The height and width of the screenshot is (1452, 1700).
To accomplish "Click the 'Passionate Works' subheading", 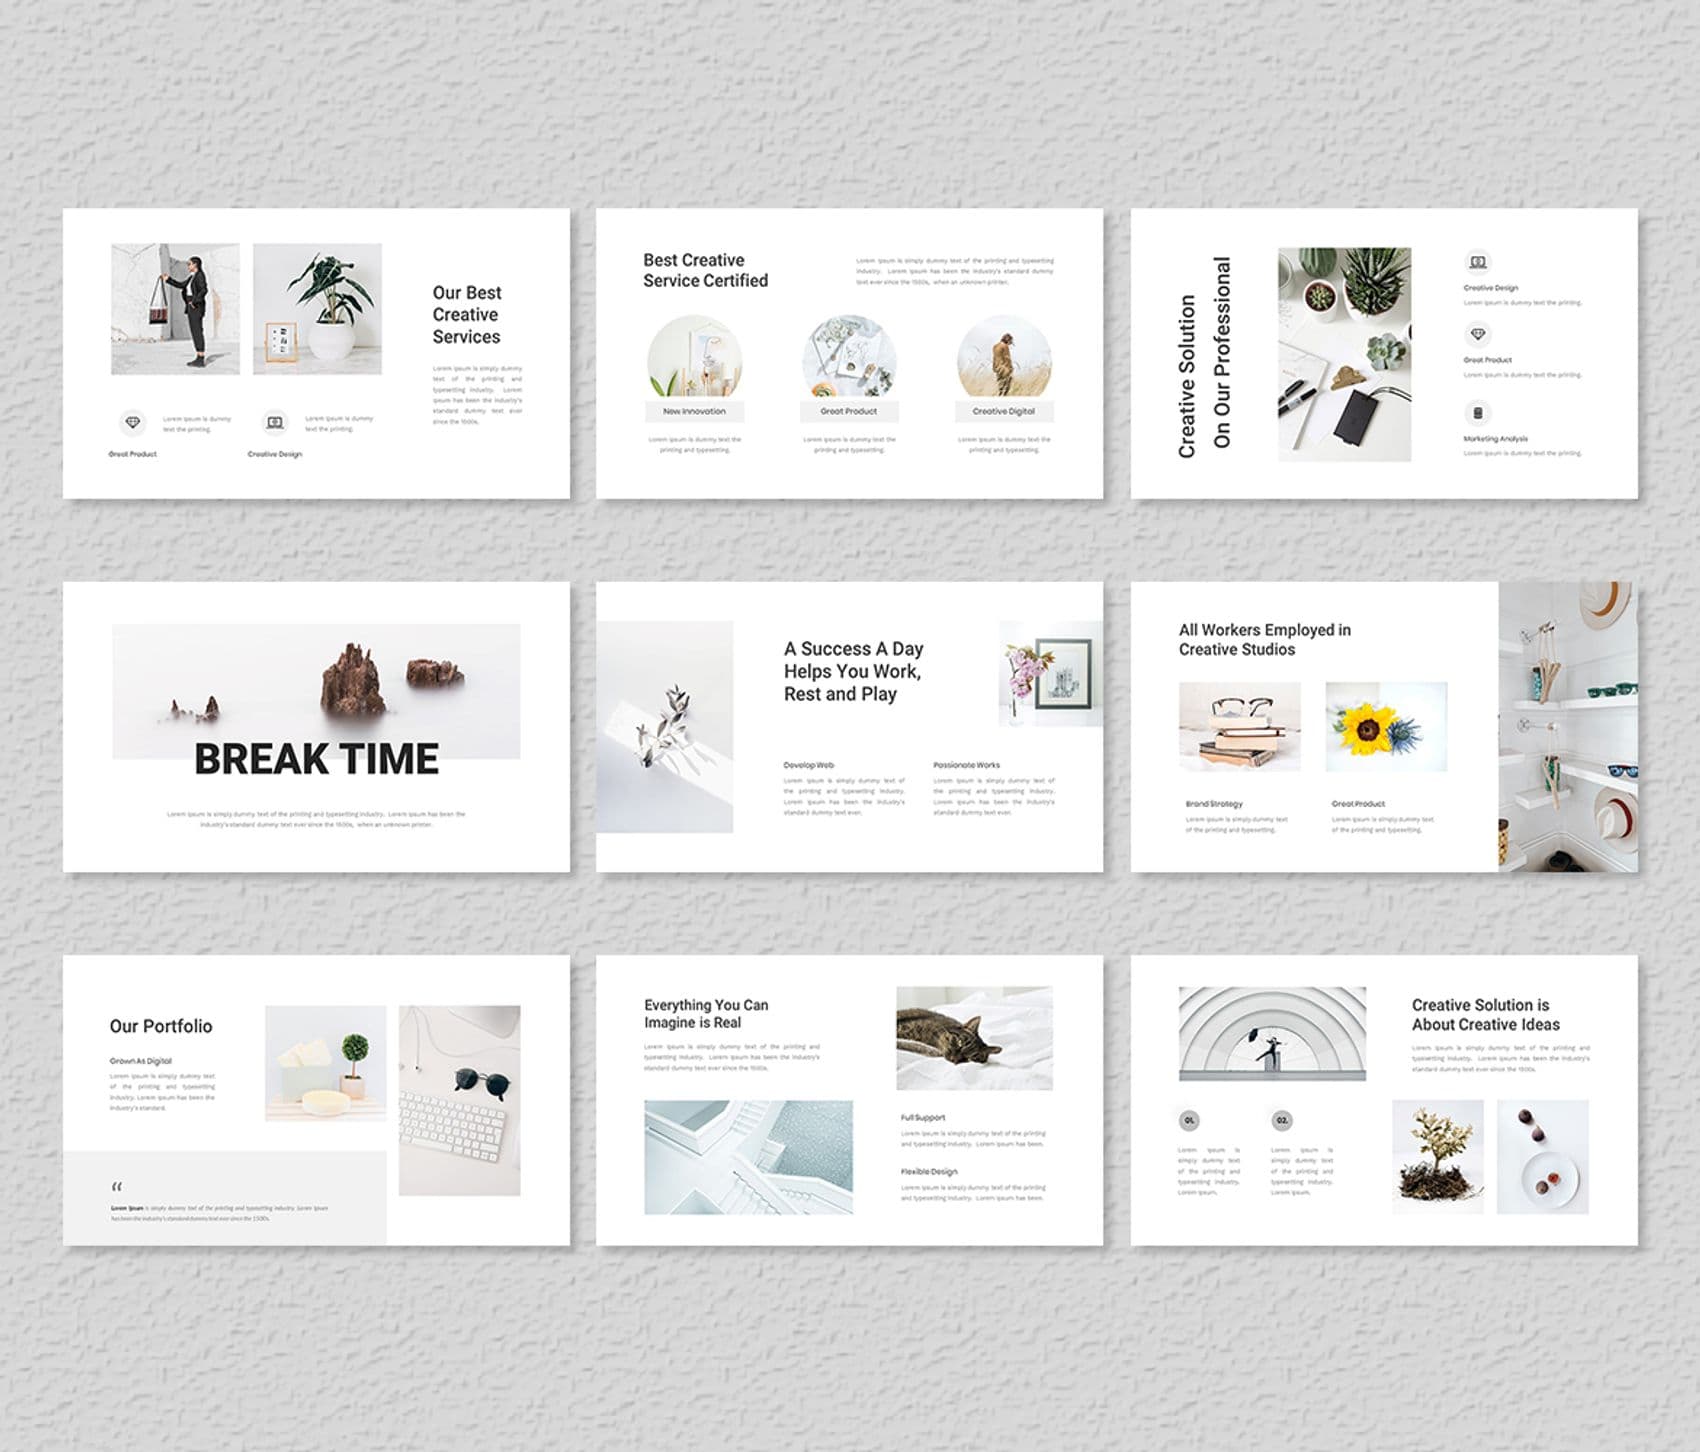I will pos(967,765).
